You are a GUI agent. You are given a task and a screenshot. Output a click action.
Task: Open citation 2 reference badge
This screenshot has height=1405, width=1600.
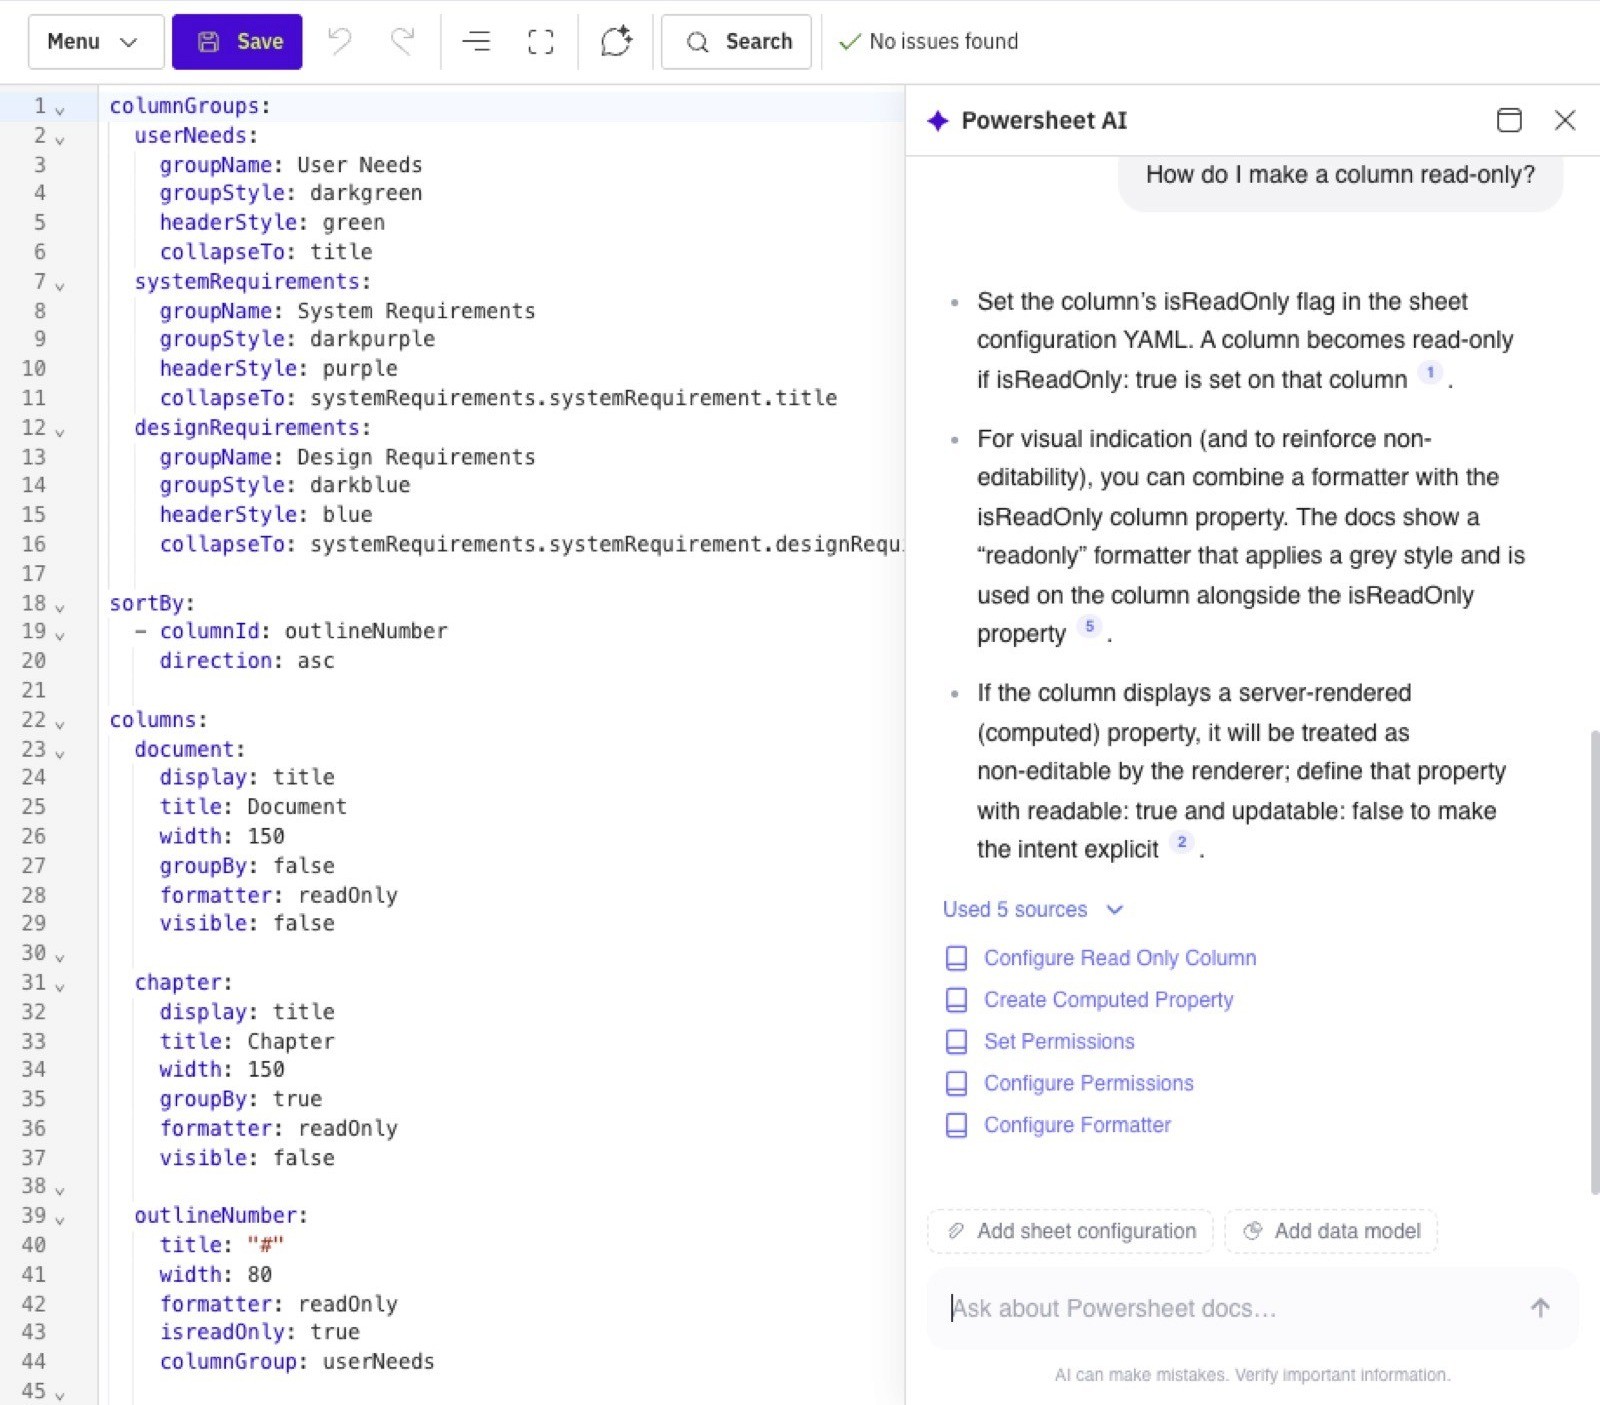coord(1182,842)
